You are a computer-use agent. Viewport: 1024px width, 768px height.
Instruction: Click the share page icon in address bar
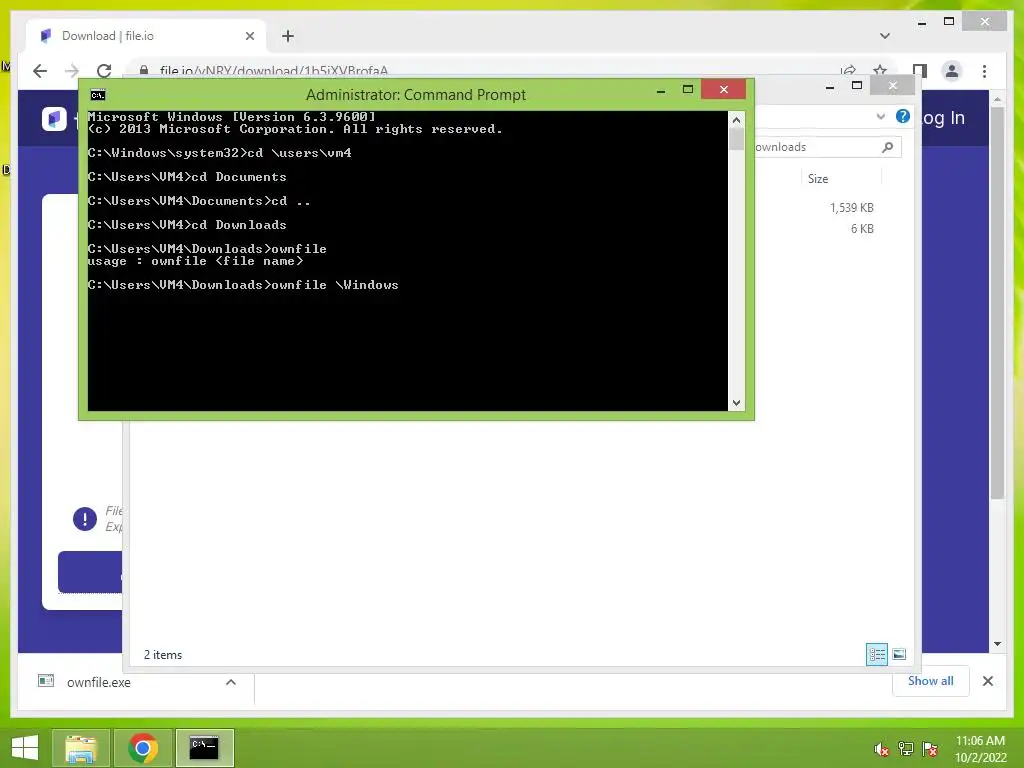click(848, 70)
